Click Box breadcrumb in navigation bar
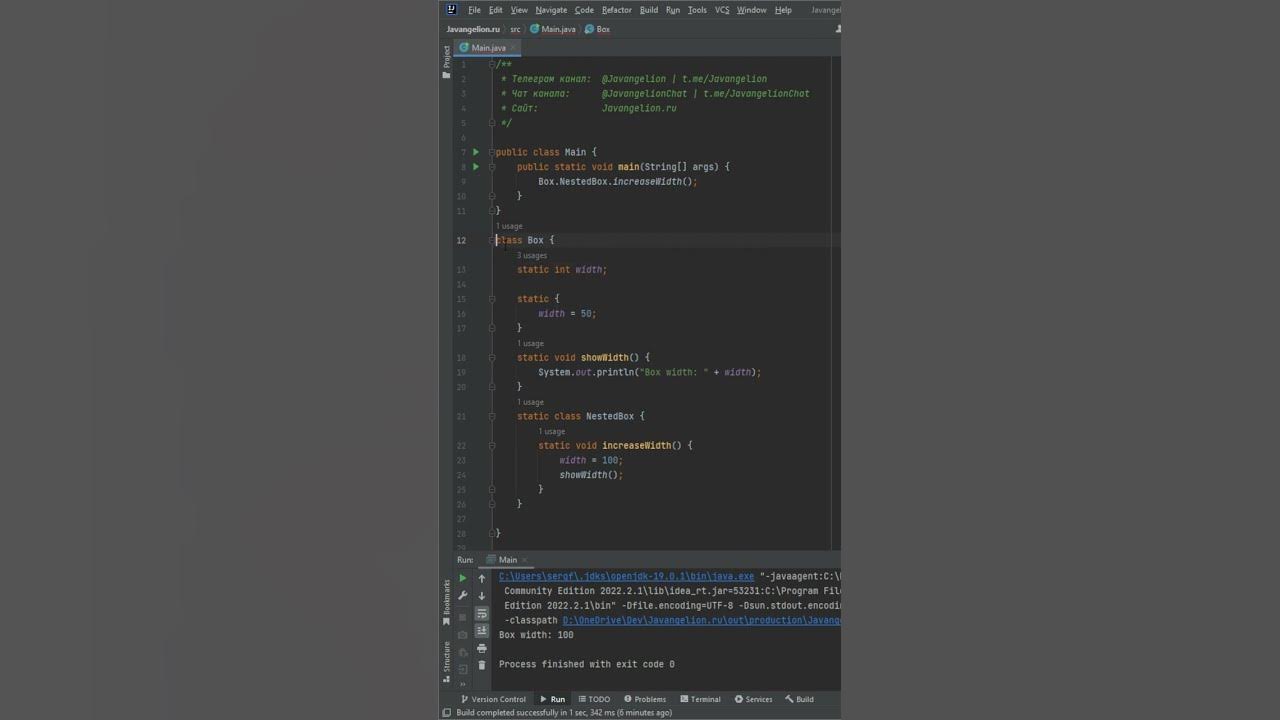This screenshot has height=720, width=1280. [x=597, y=29]
